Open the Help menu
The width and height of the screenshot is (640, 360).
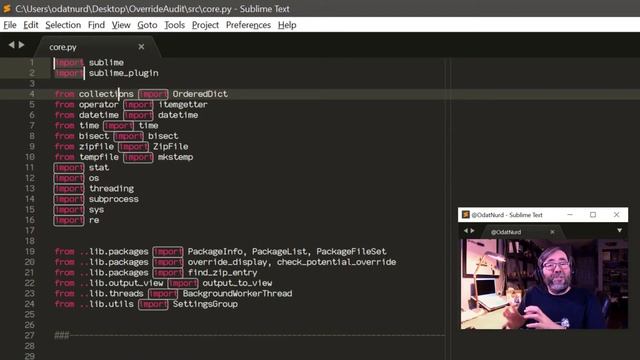coord(287,25)
